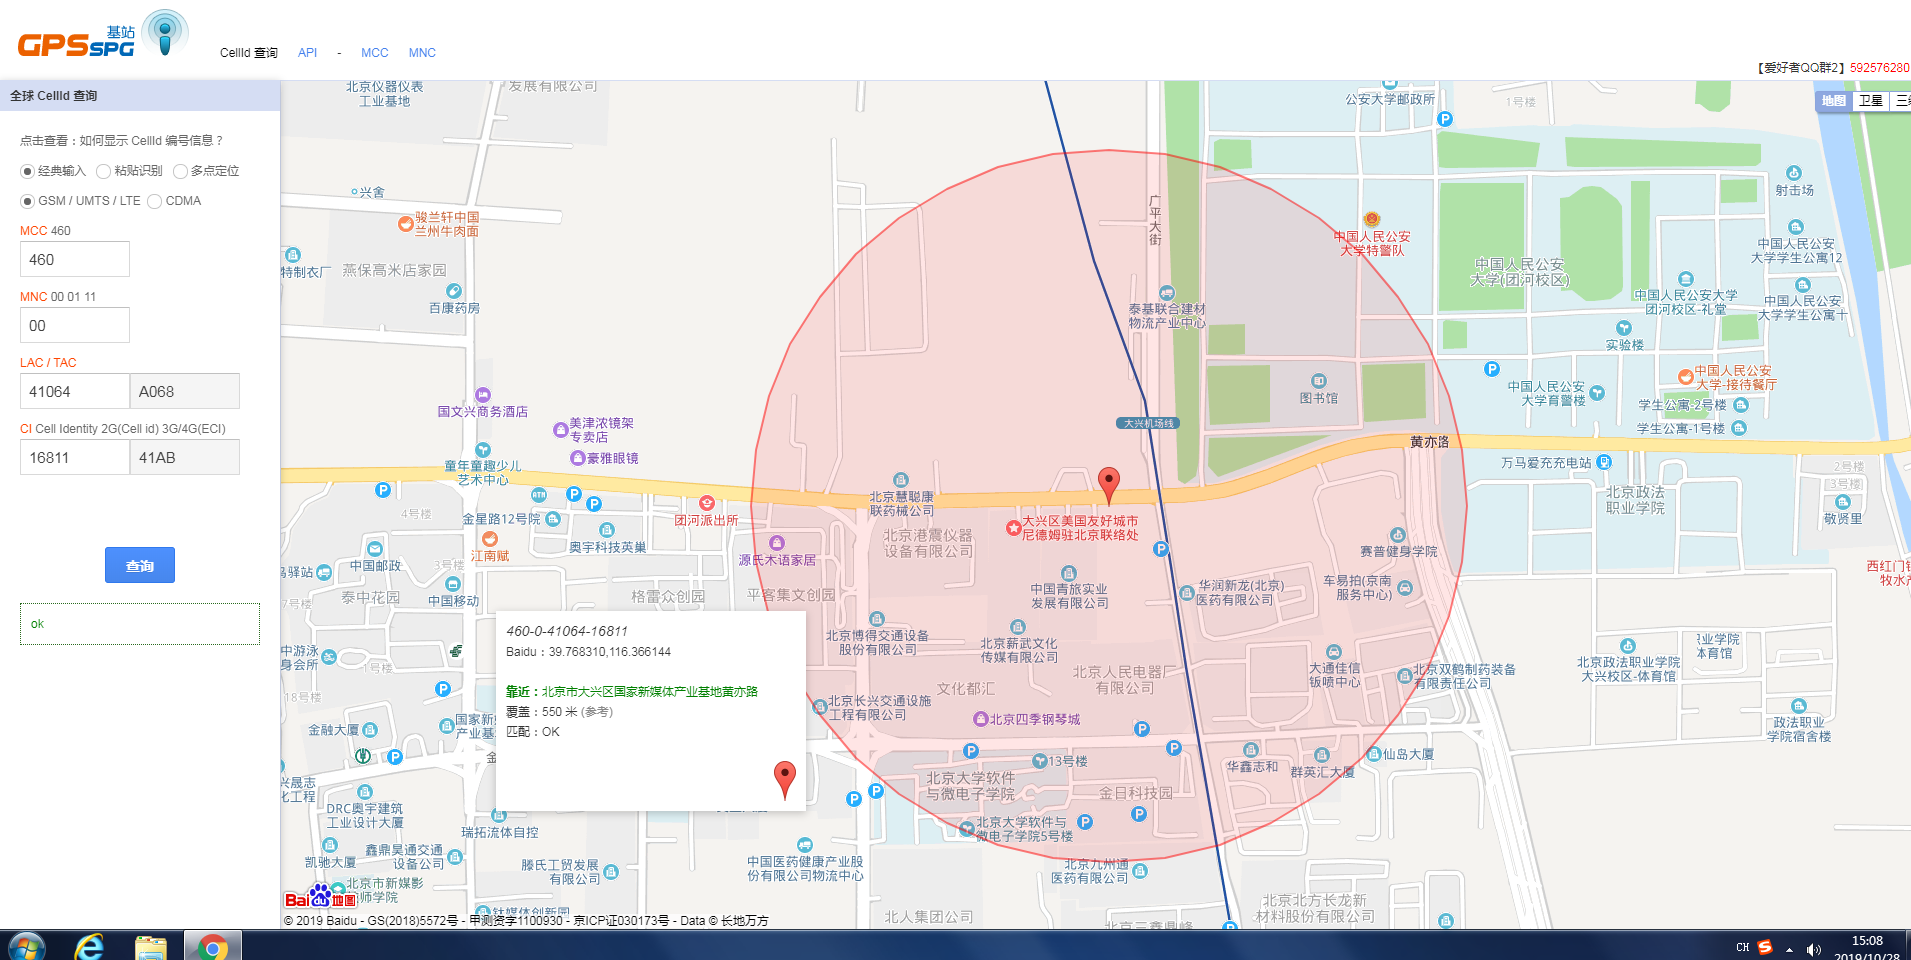Click the QQ group number 592576280
Viewport: 1911px width, 960px height.
point(1879,68)
